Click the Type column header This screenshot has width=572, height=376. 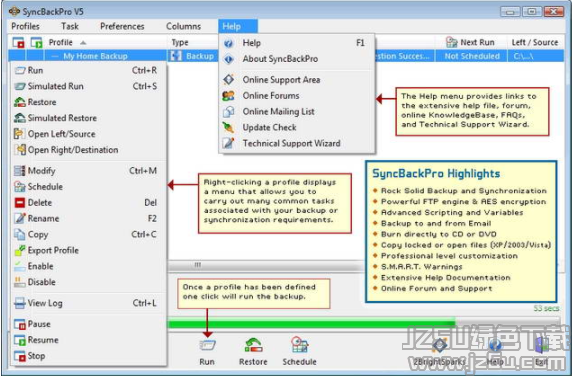193,42
